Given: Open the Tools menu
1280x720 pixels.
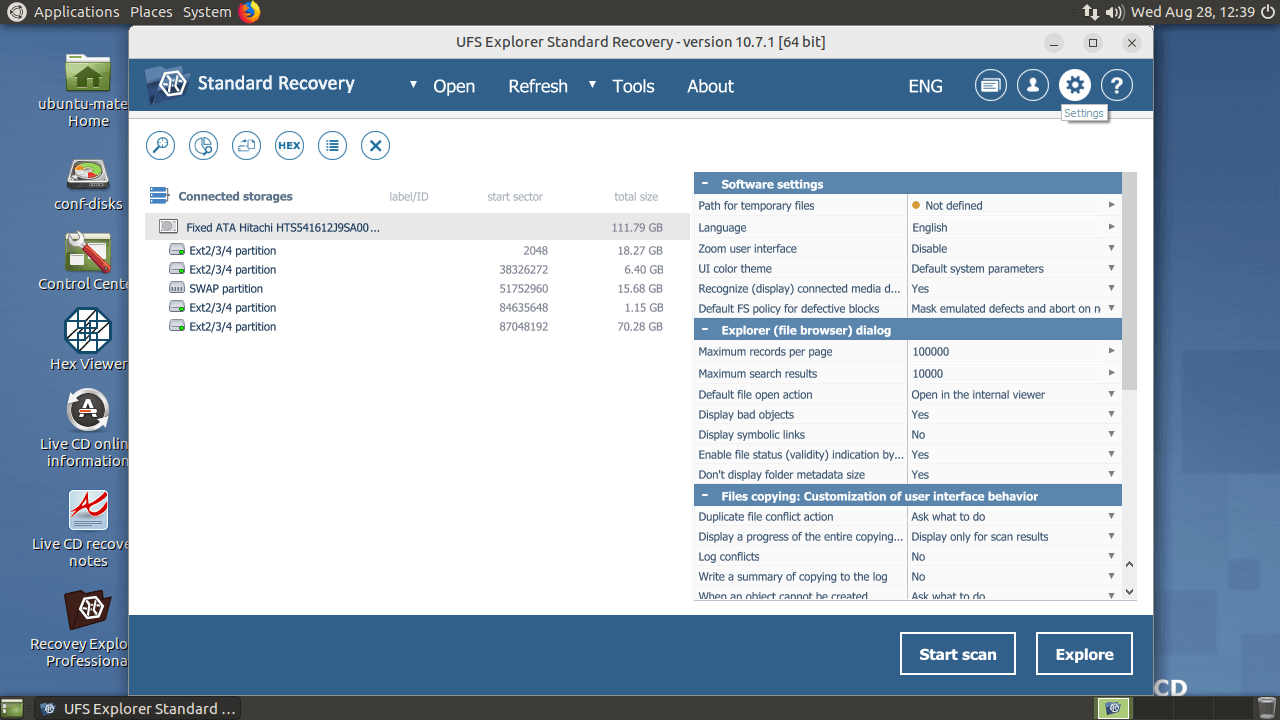Looking at the screenshot, I should 633,86.
